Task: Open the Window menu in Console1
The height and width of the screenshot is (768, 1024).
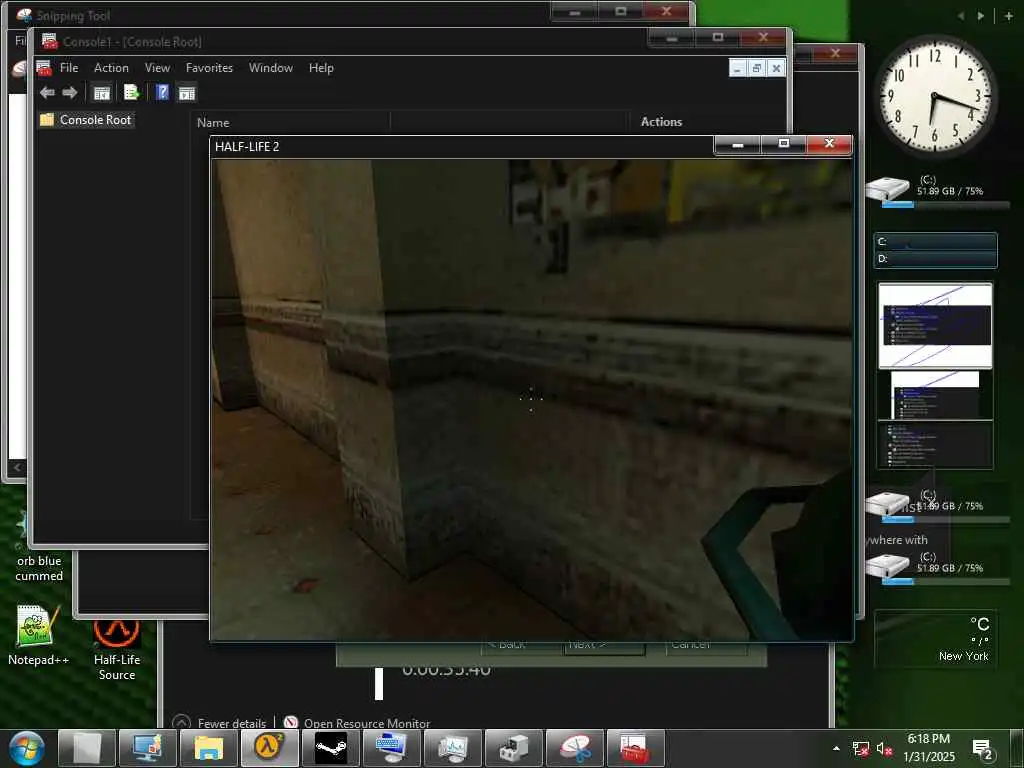Action: click(x=270, y=68)
